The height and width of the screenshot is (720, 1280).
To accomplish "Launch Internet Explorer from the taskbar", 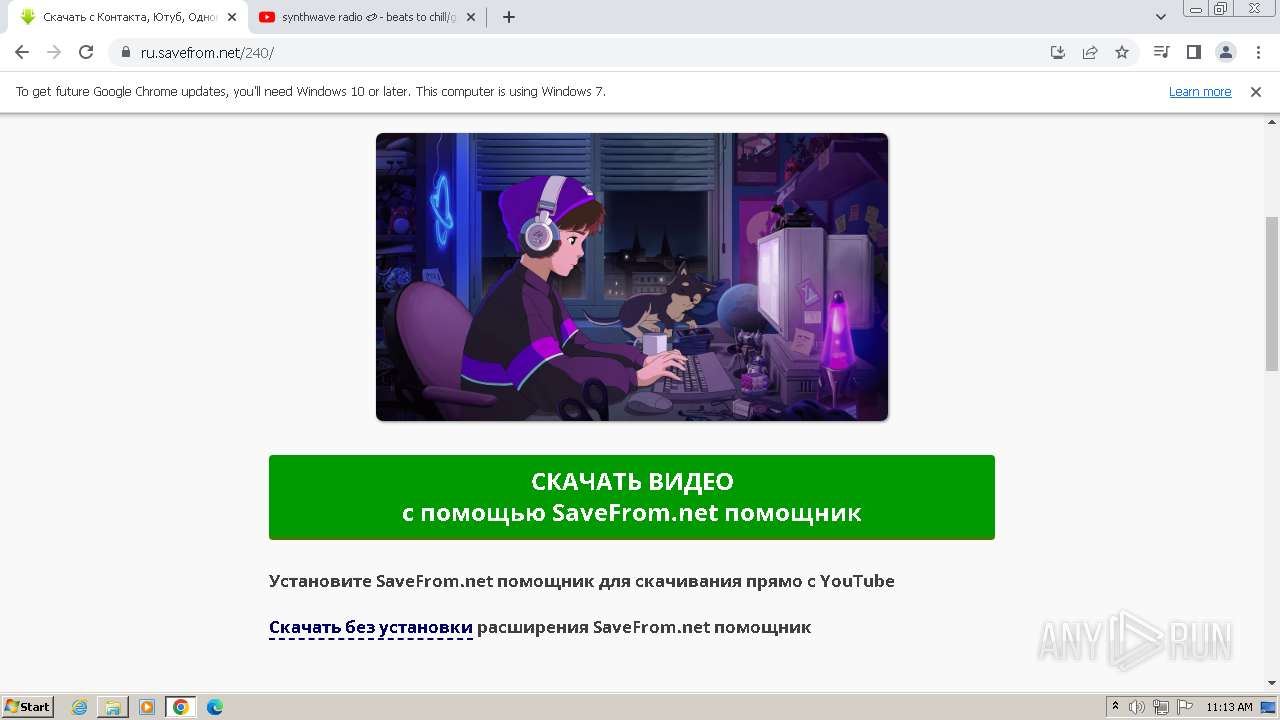I will [79, 707].
